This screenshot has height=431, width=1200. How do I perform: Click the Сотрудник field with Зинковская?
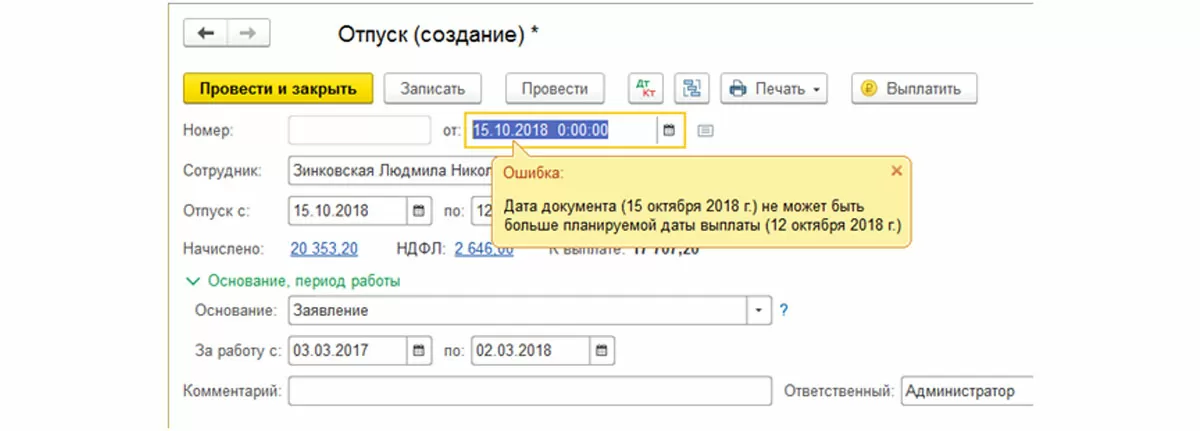click(x=390, y=170)
